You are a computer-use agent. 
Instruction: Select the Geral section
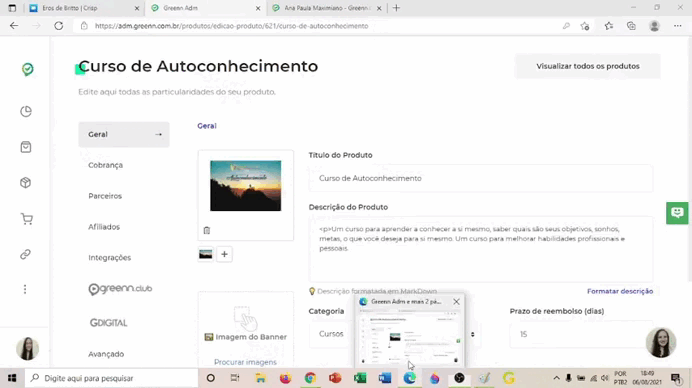point(124,134)
